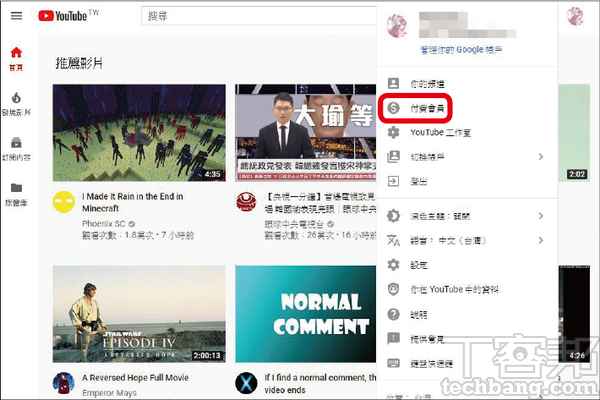Screen dimensions: 600x400
Task: Click the YouTube 工作室 gear icon
Action: pos(393,132)
